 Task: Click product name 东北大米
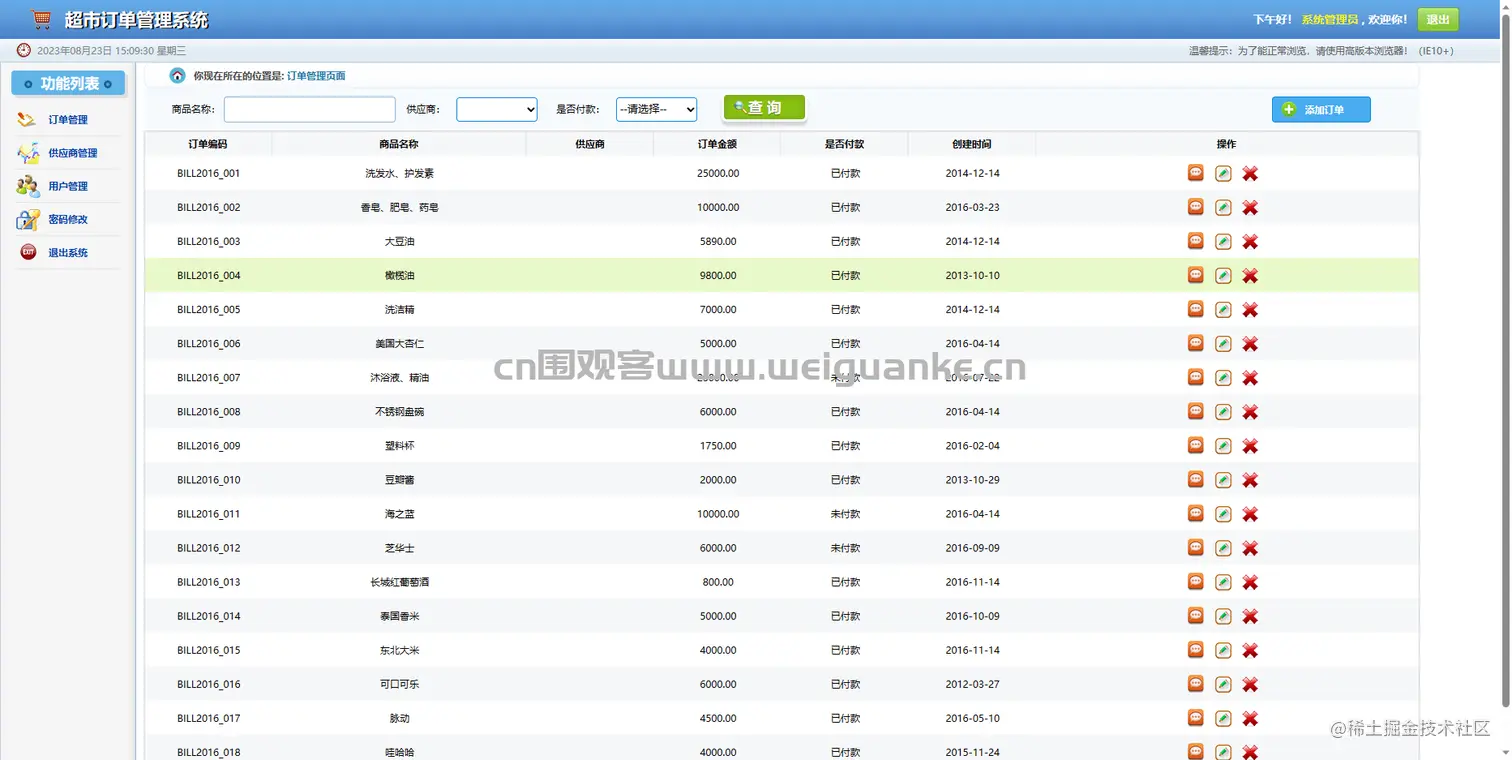click(x=399, y=651)
